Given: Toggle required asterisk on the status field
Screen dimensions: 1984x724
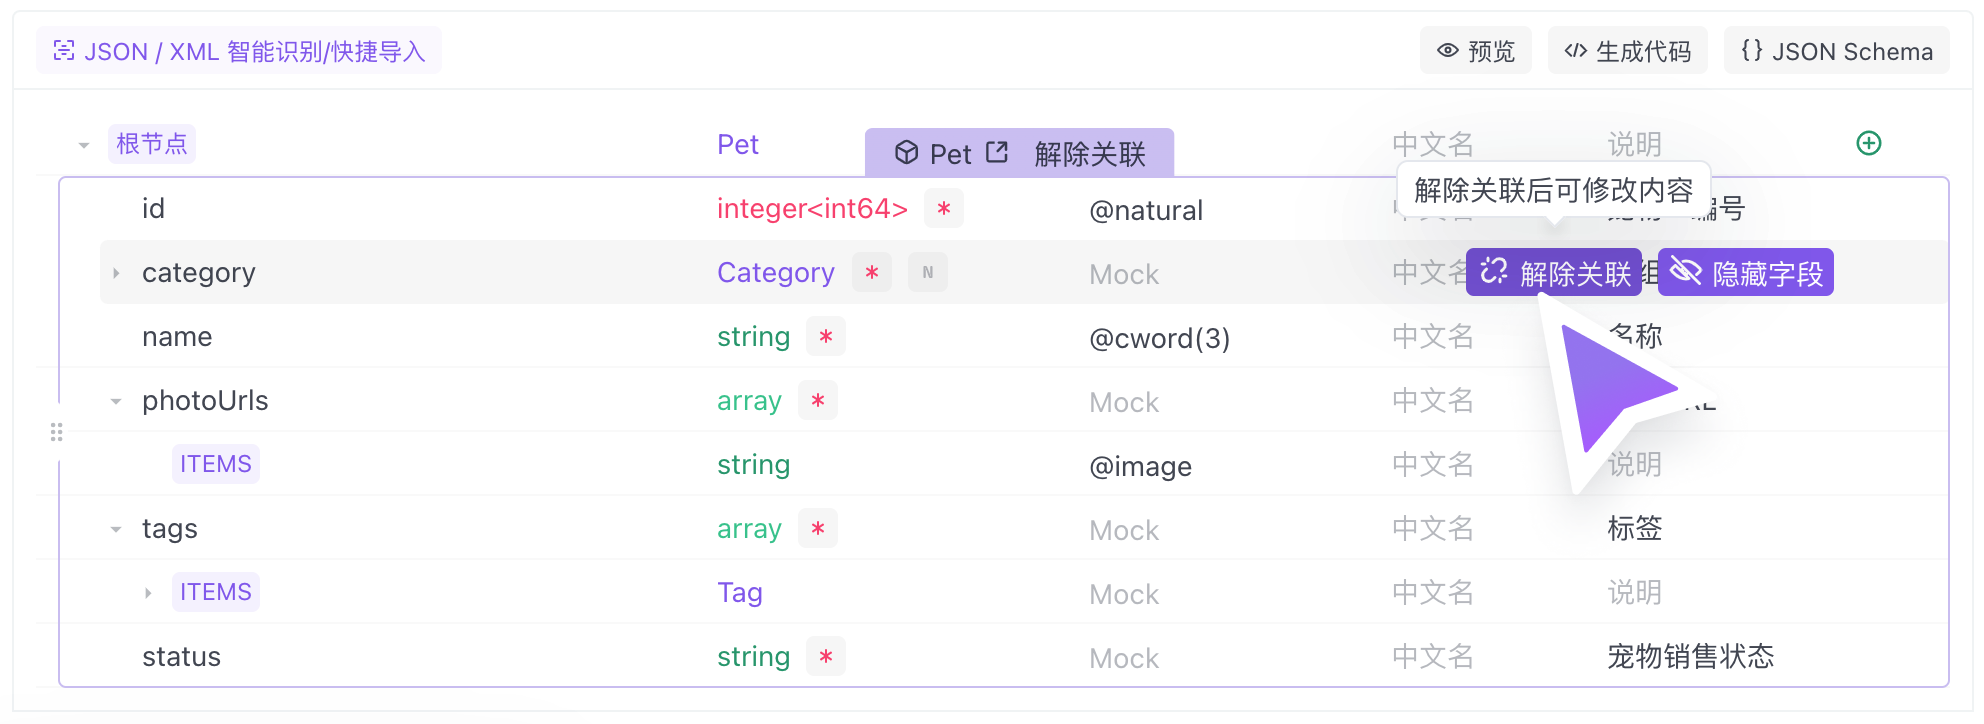Looking at the screenshot, I should point(826,656).
